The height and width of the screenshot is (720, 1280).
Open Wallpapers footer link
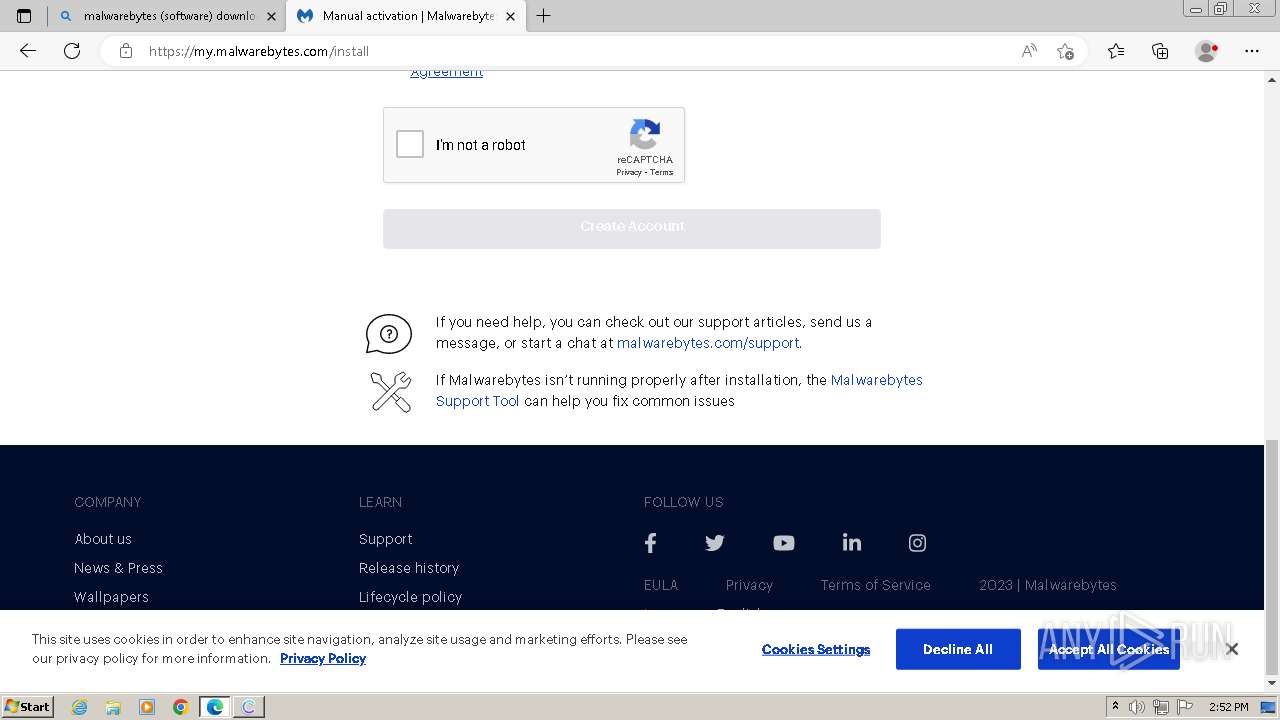(x=111, y=597)
